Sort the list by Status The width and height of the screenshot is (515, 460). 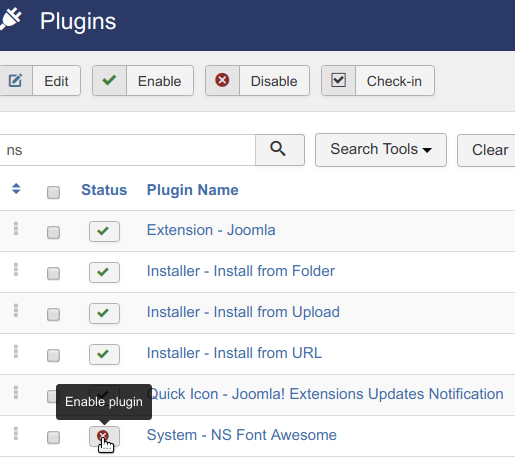(104, 190)
